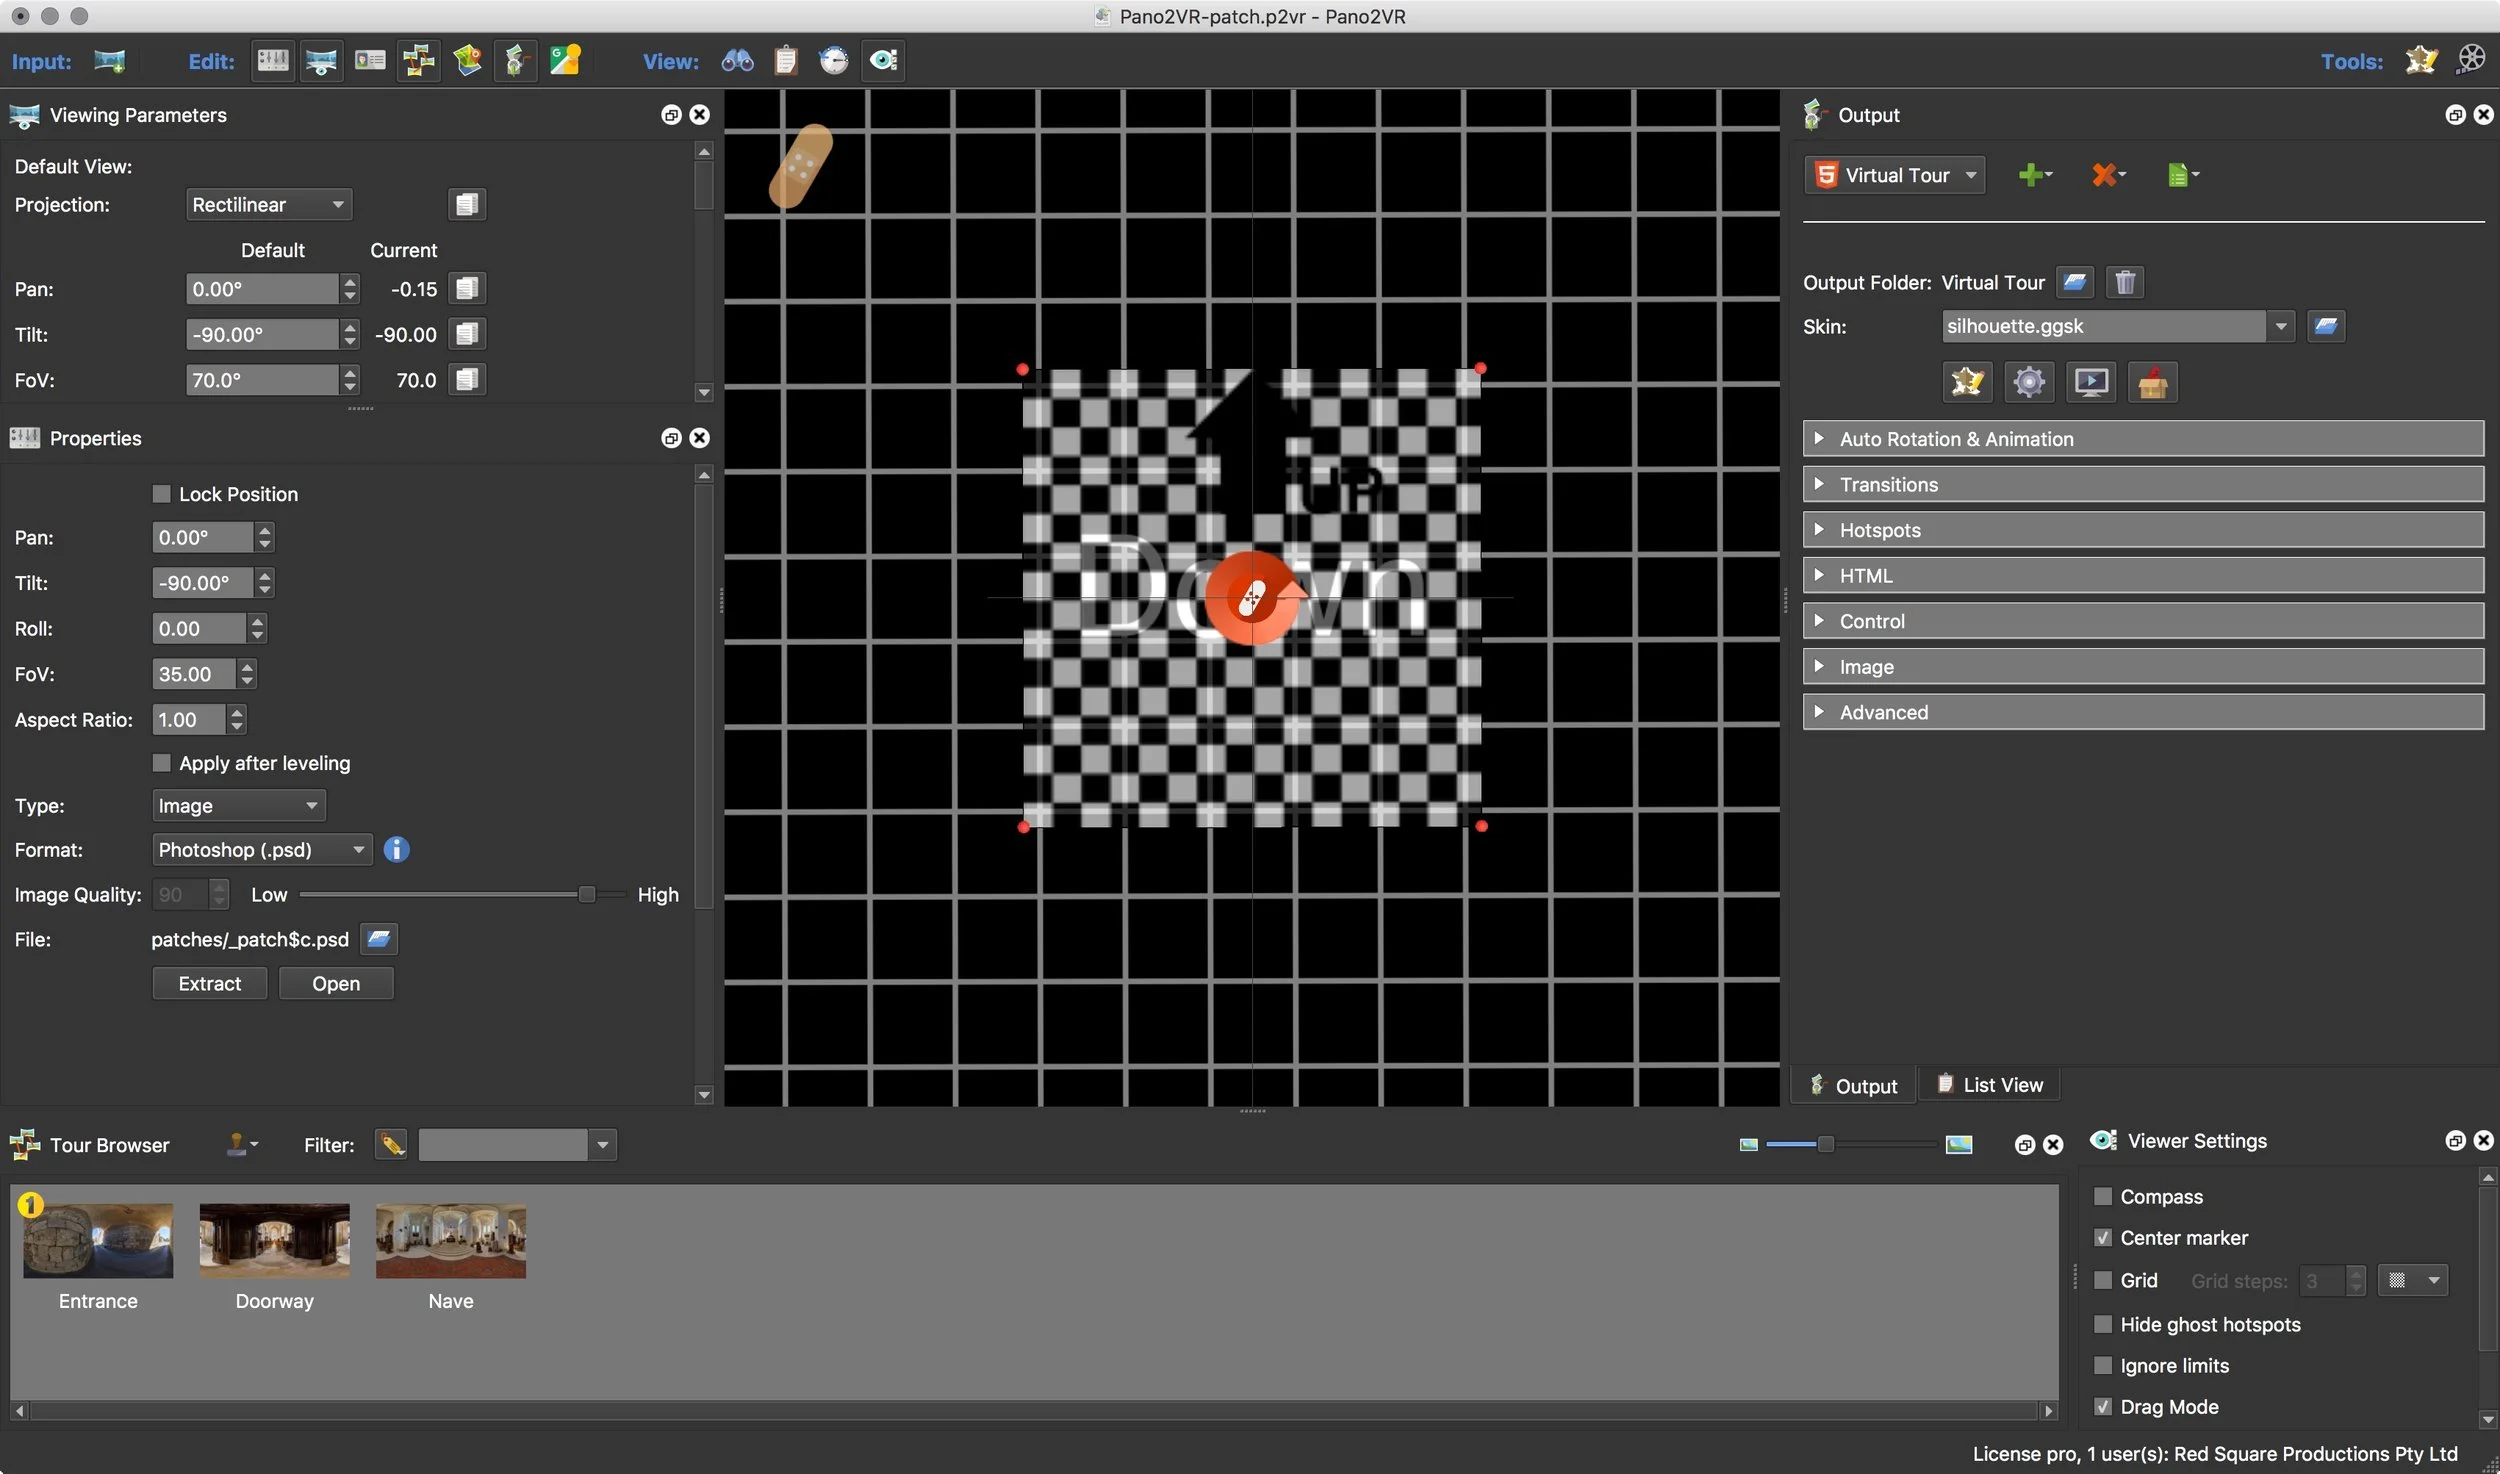Enable the Compass checkbox
This screenshot has height=1474, width=2500.
pos(2103,1196)
